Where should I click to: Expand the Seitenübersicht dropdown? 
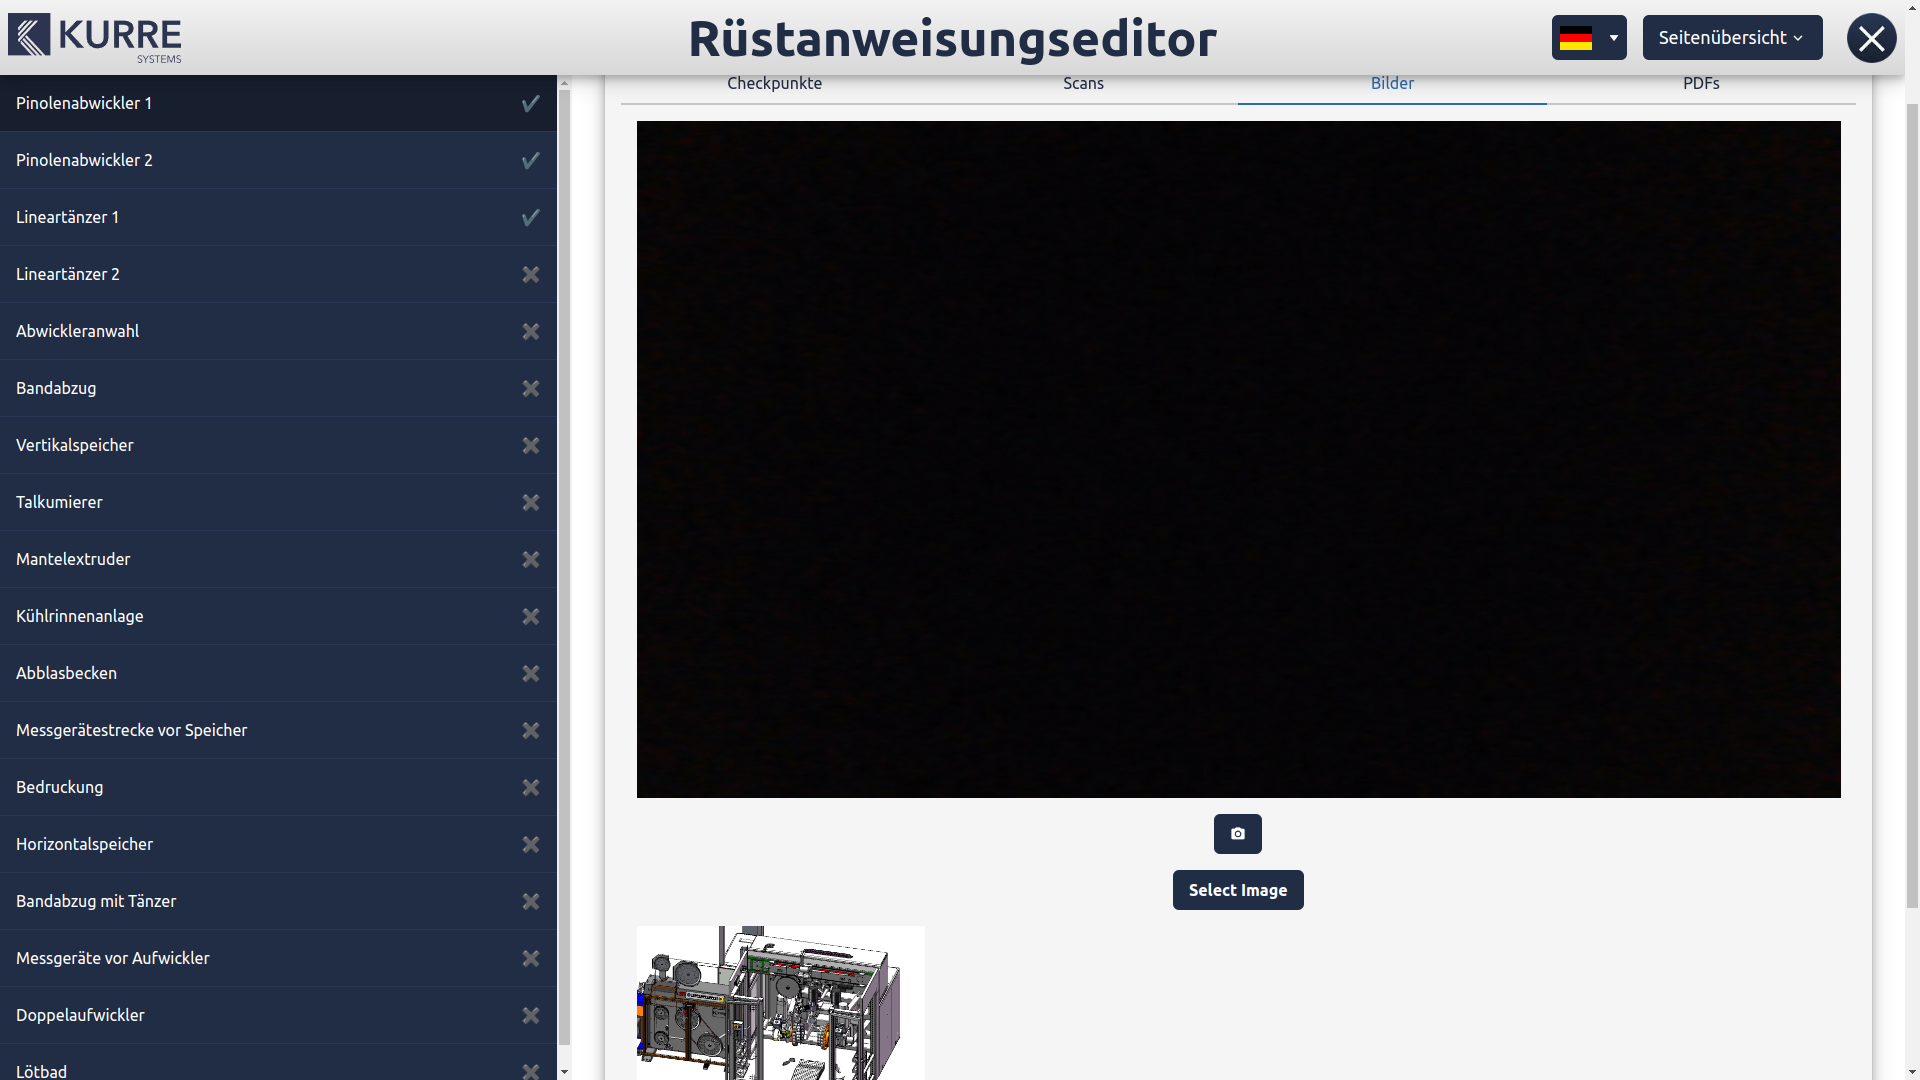pyautogui.click(x=1731, y=38)
